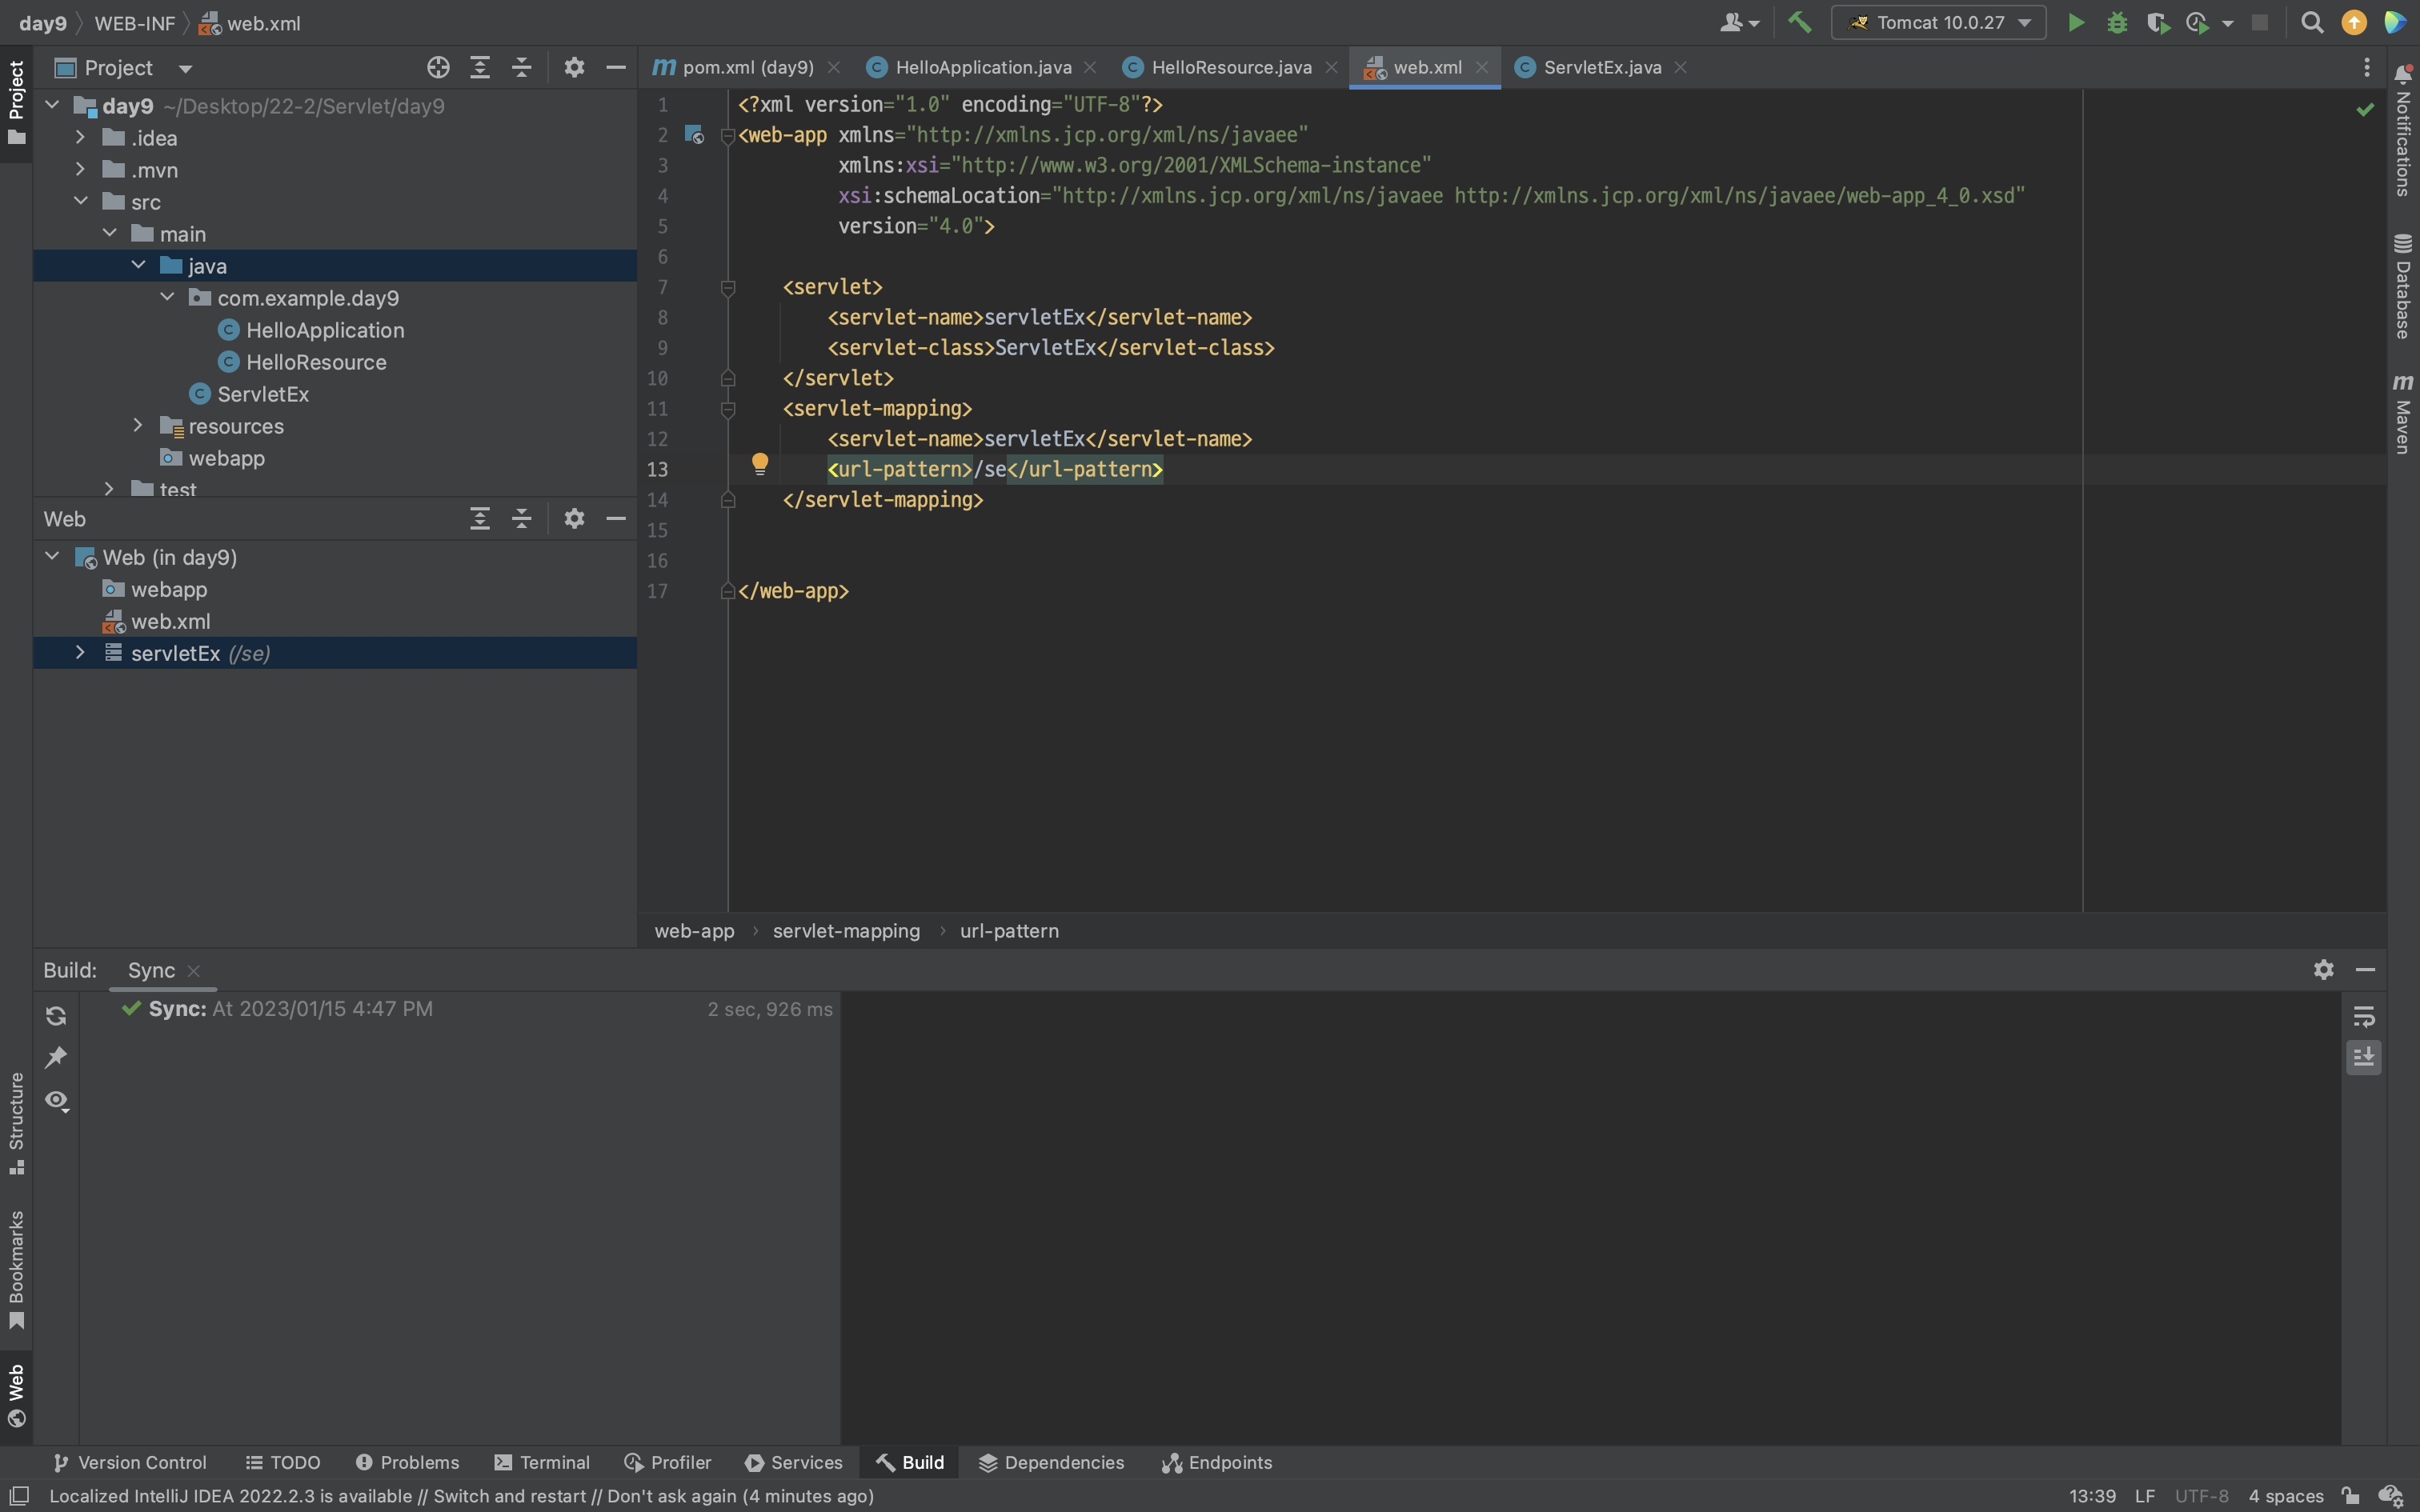Click the 4 spaces indent setting in status bar
Screen dimensions: 2420x1512
tap(2286, 1496)
